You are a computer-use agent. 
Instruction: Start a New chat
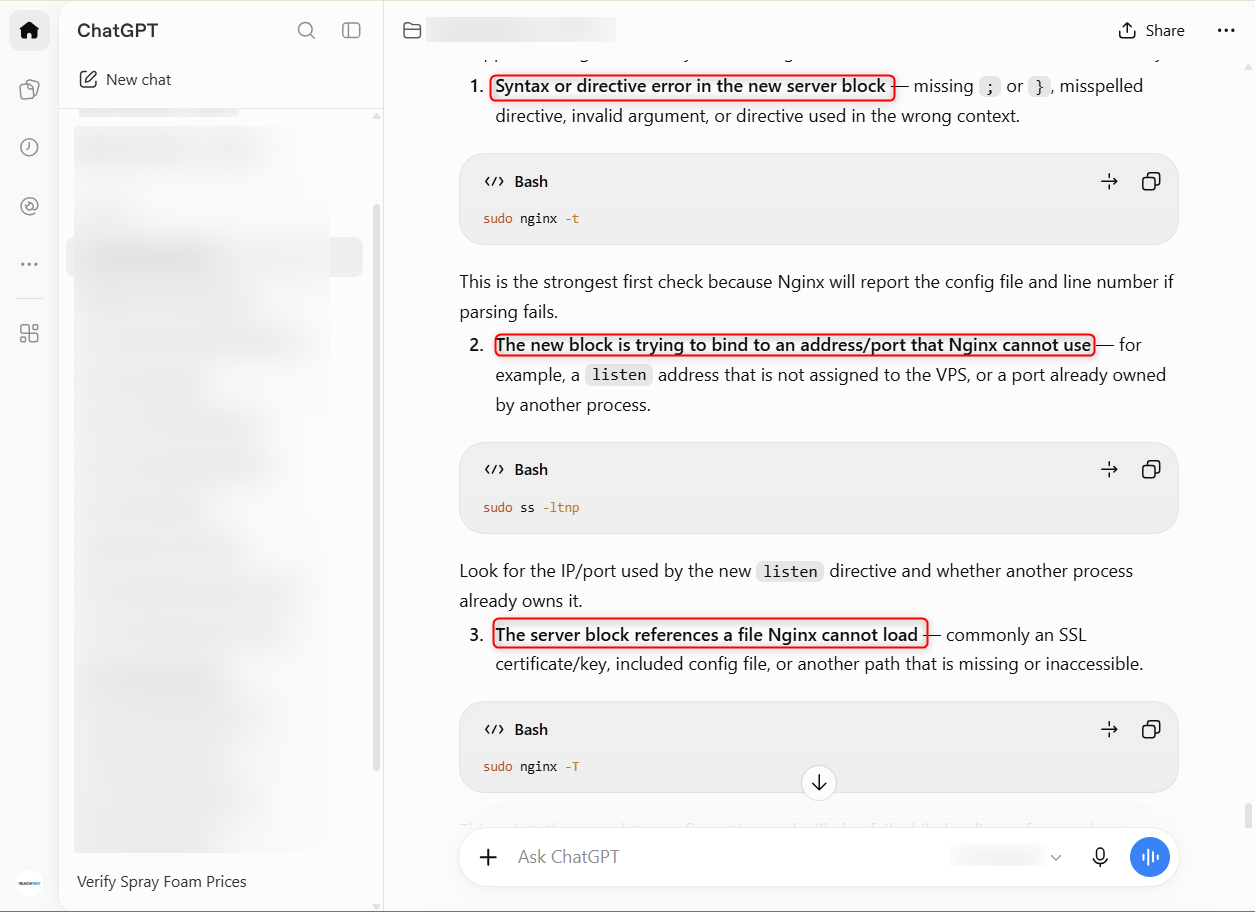(126, 80)
